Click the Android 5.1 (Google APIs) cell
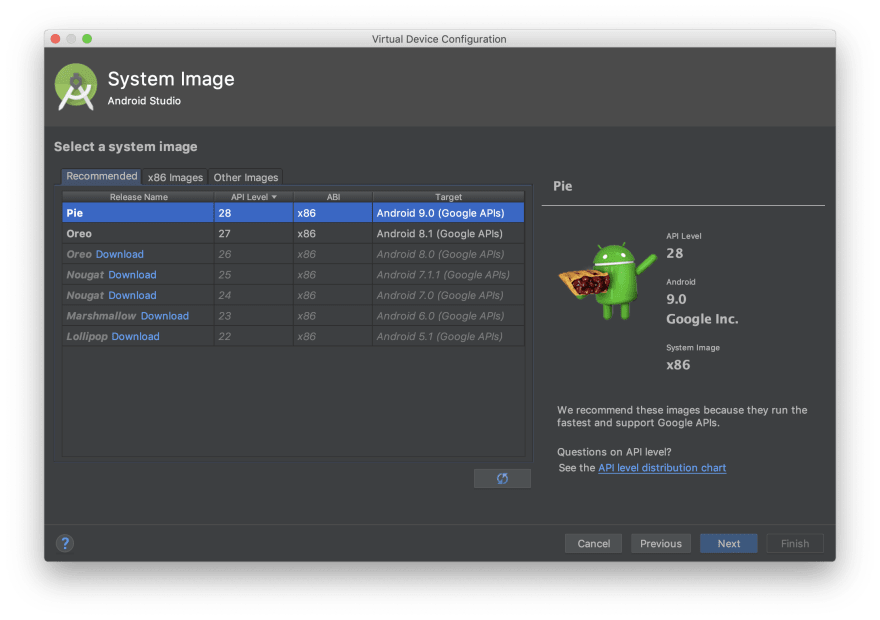 448,336
